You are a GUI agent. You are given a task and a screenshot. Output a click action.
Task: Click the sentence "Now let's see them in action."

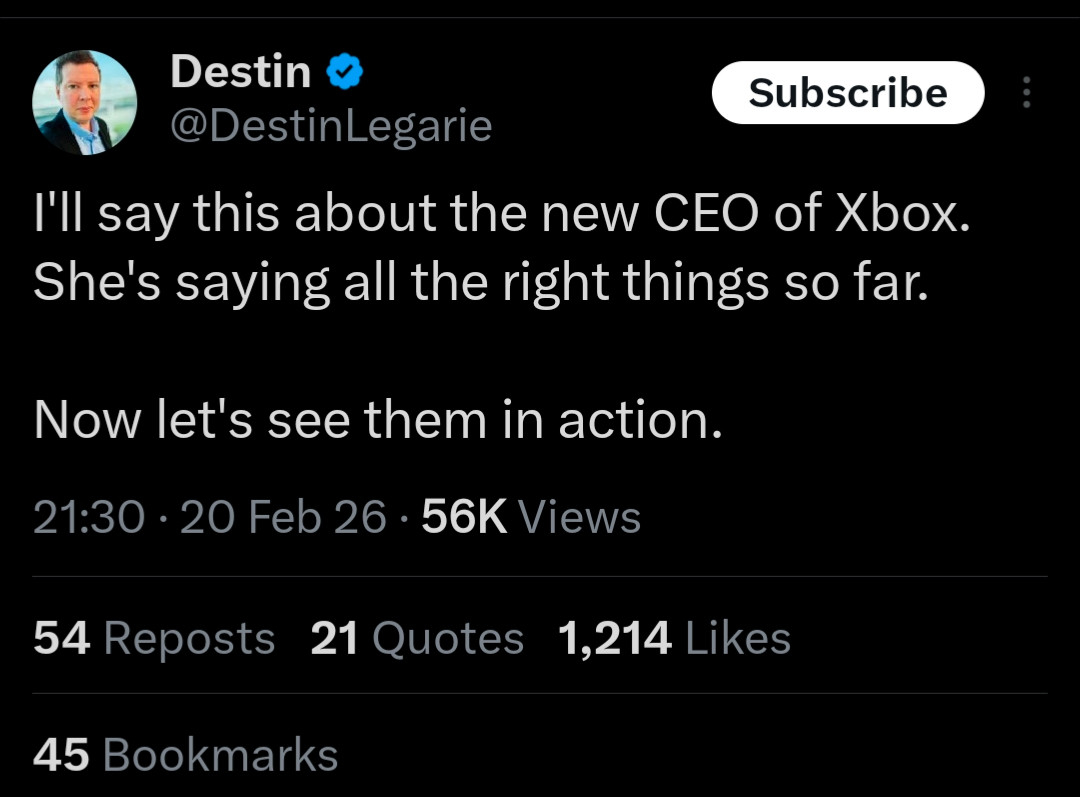(377, 419)
